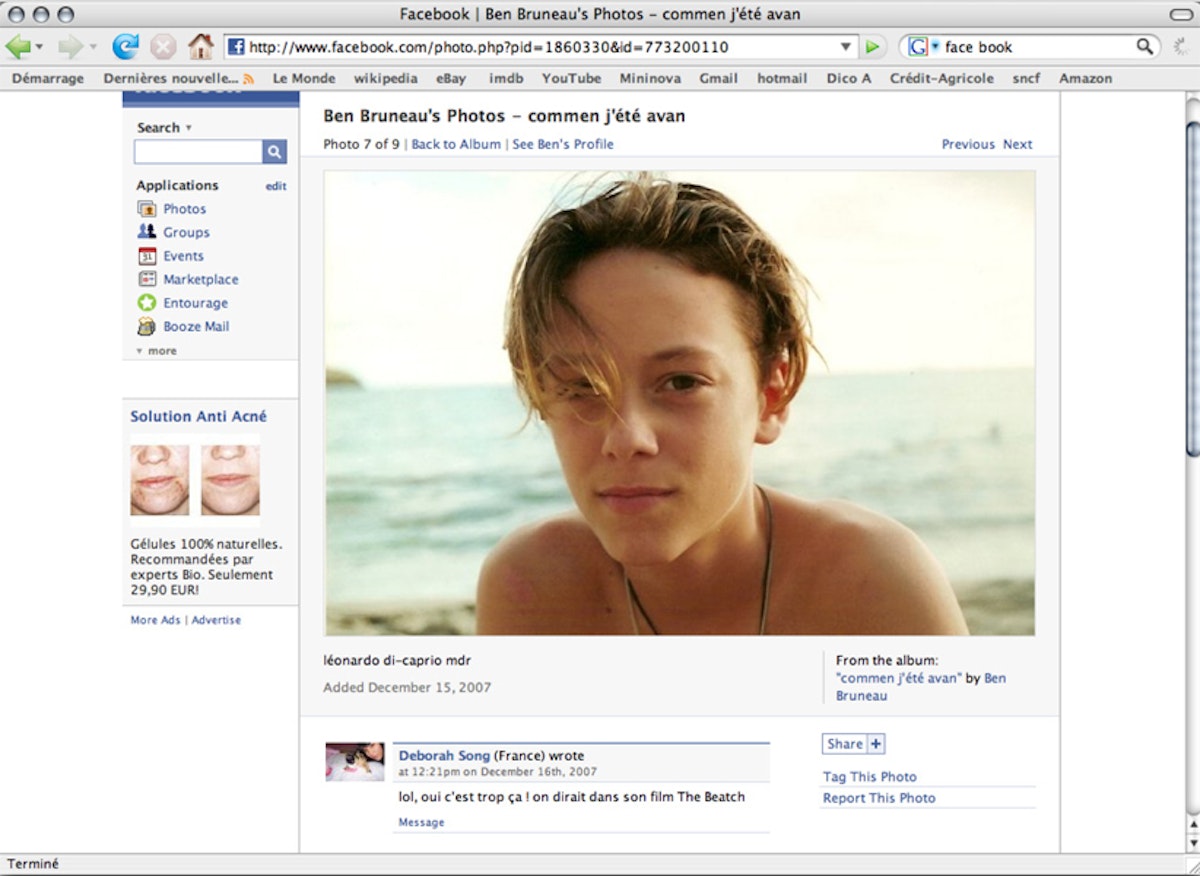
Task: Click in the Facebook sidebar search field
Action: pos(198,152)
